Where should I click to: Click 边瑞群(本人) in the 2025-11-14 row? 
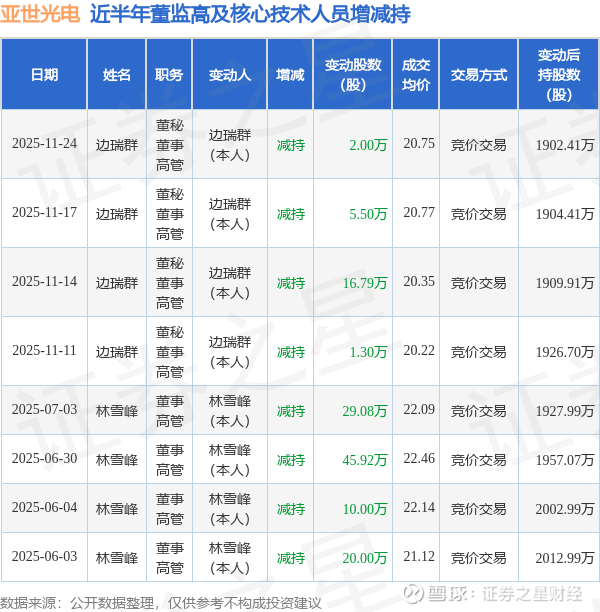(x=230, y=283)
